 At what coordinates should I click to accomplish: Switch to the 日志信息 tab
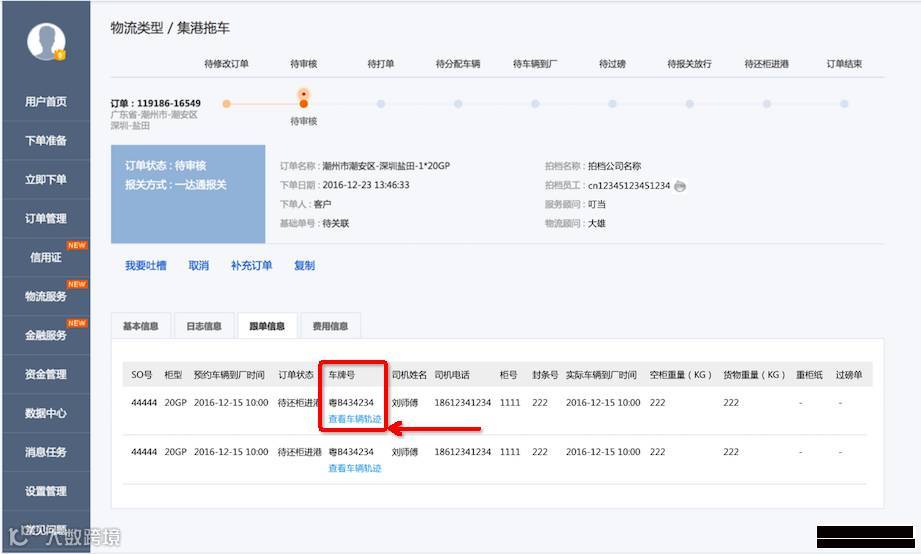[x=204, y=326]
